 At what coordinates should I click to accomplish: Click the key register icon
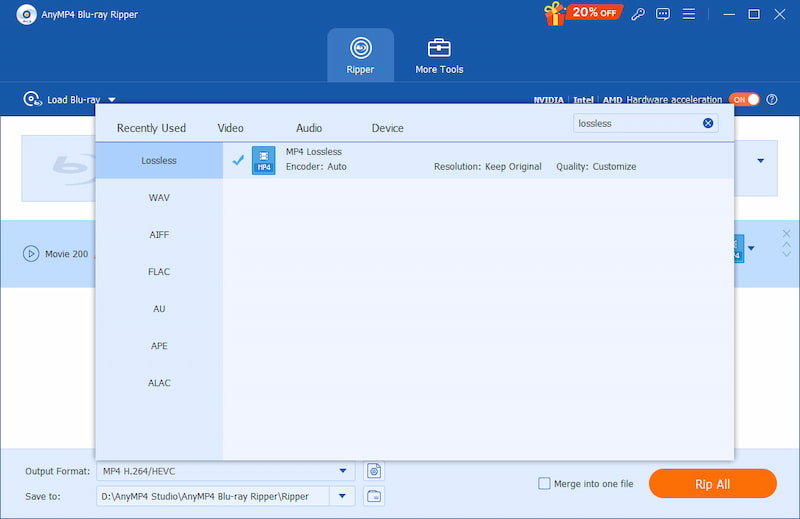pyautogui.click(x=638, y=14)
